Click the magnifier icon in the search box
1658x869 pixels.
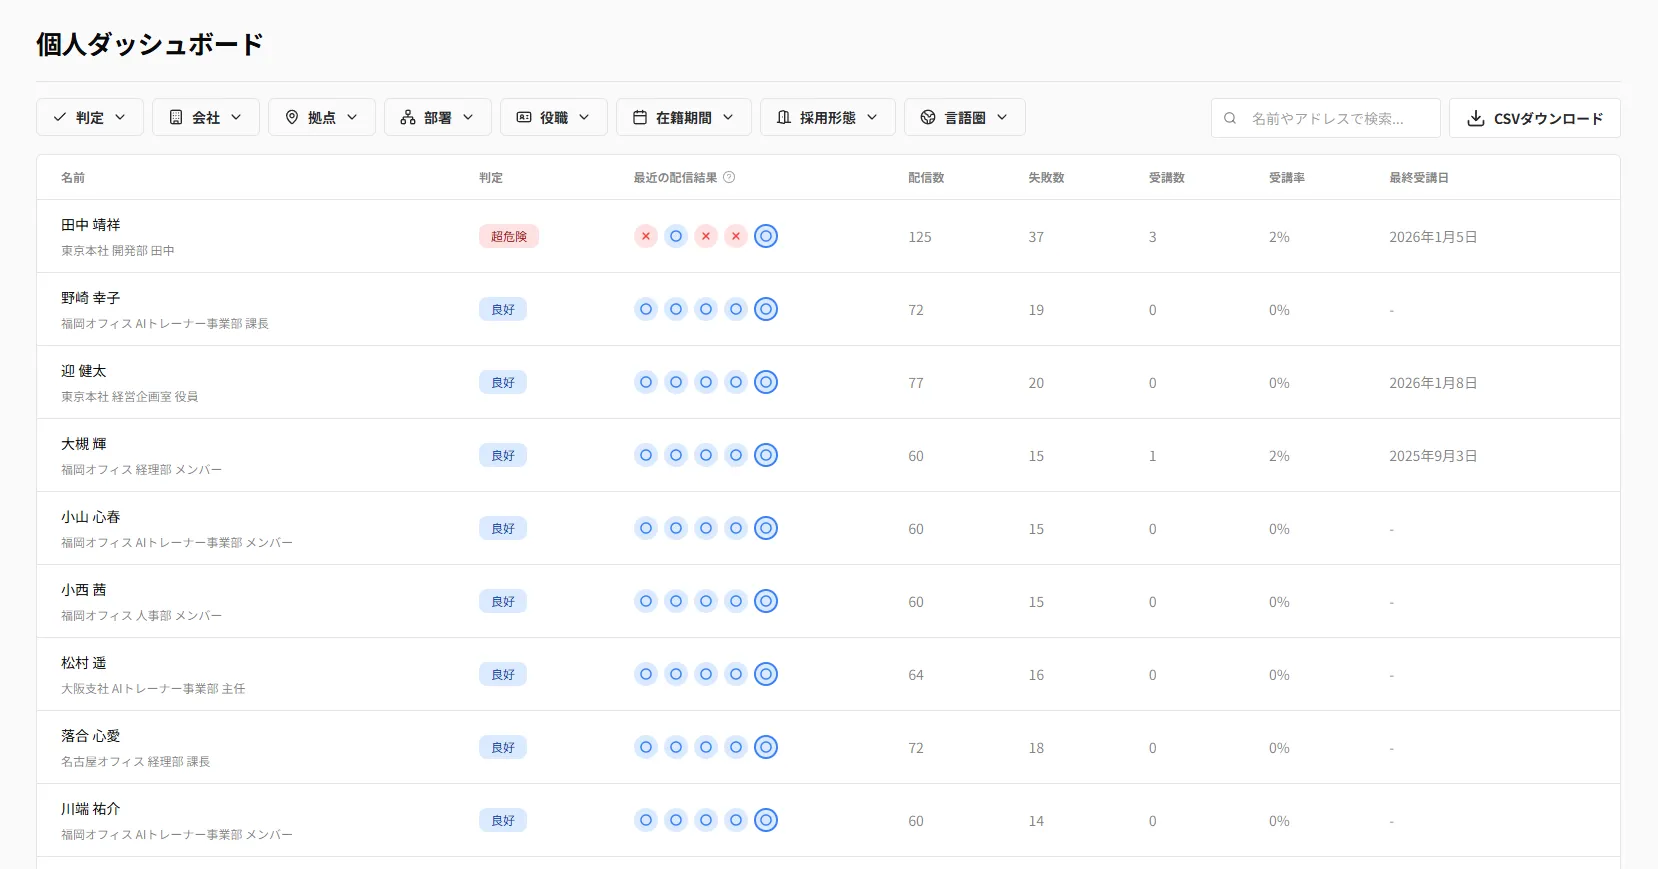click(1230, 118)
